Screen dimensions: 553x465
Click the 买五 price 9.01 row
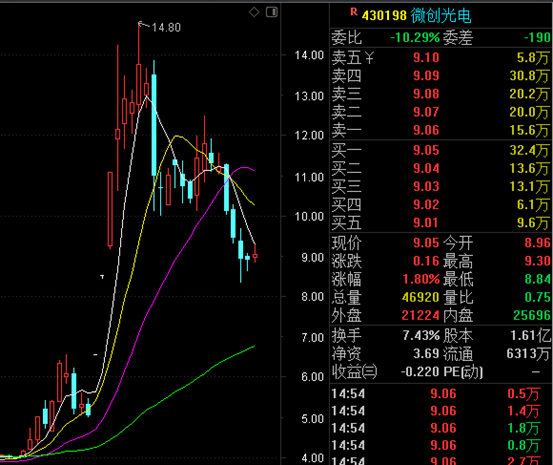[x=441, y=223]
